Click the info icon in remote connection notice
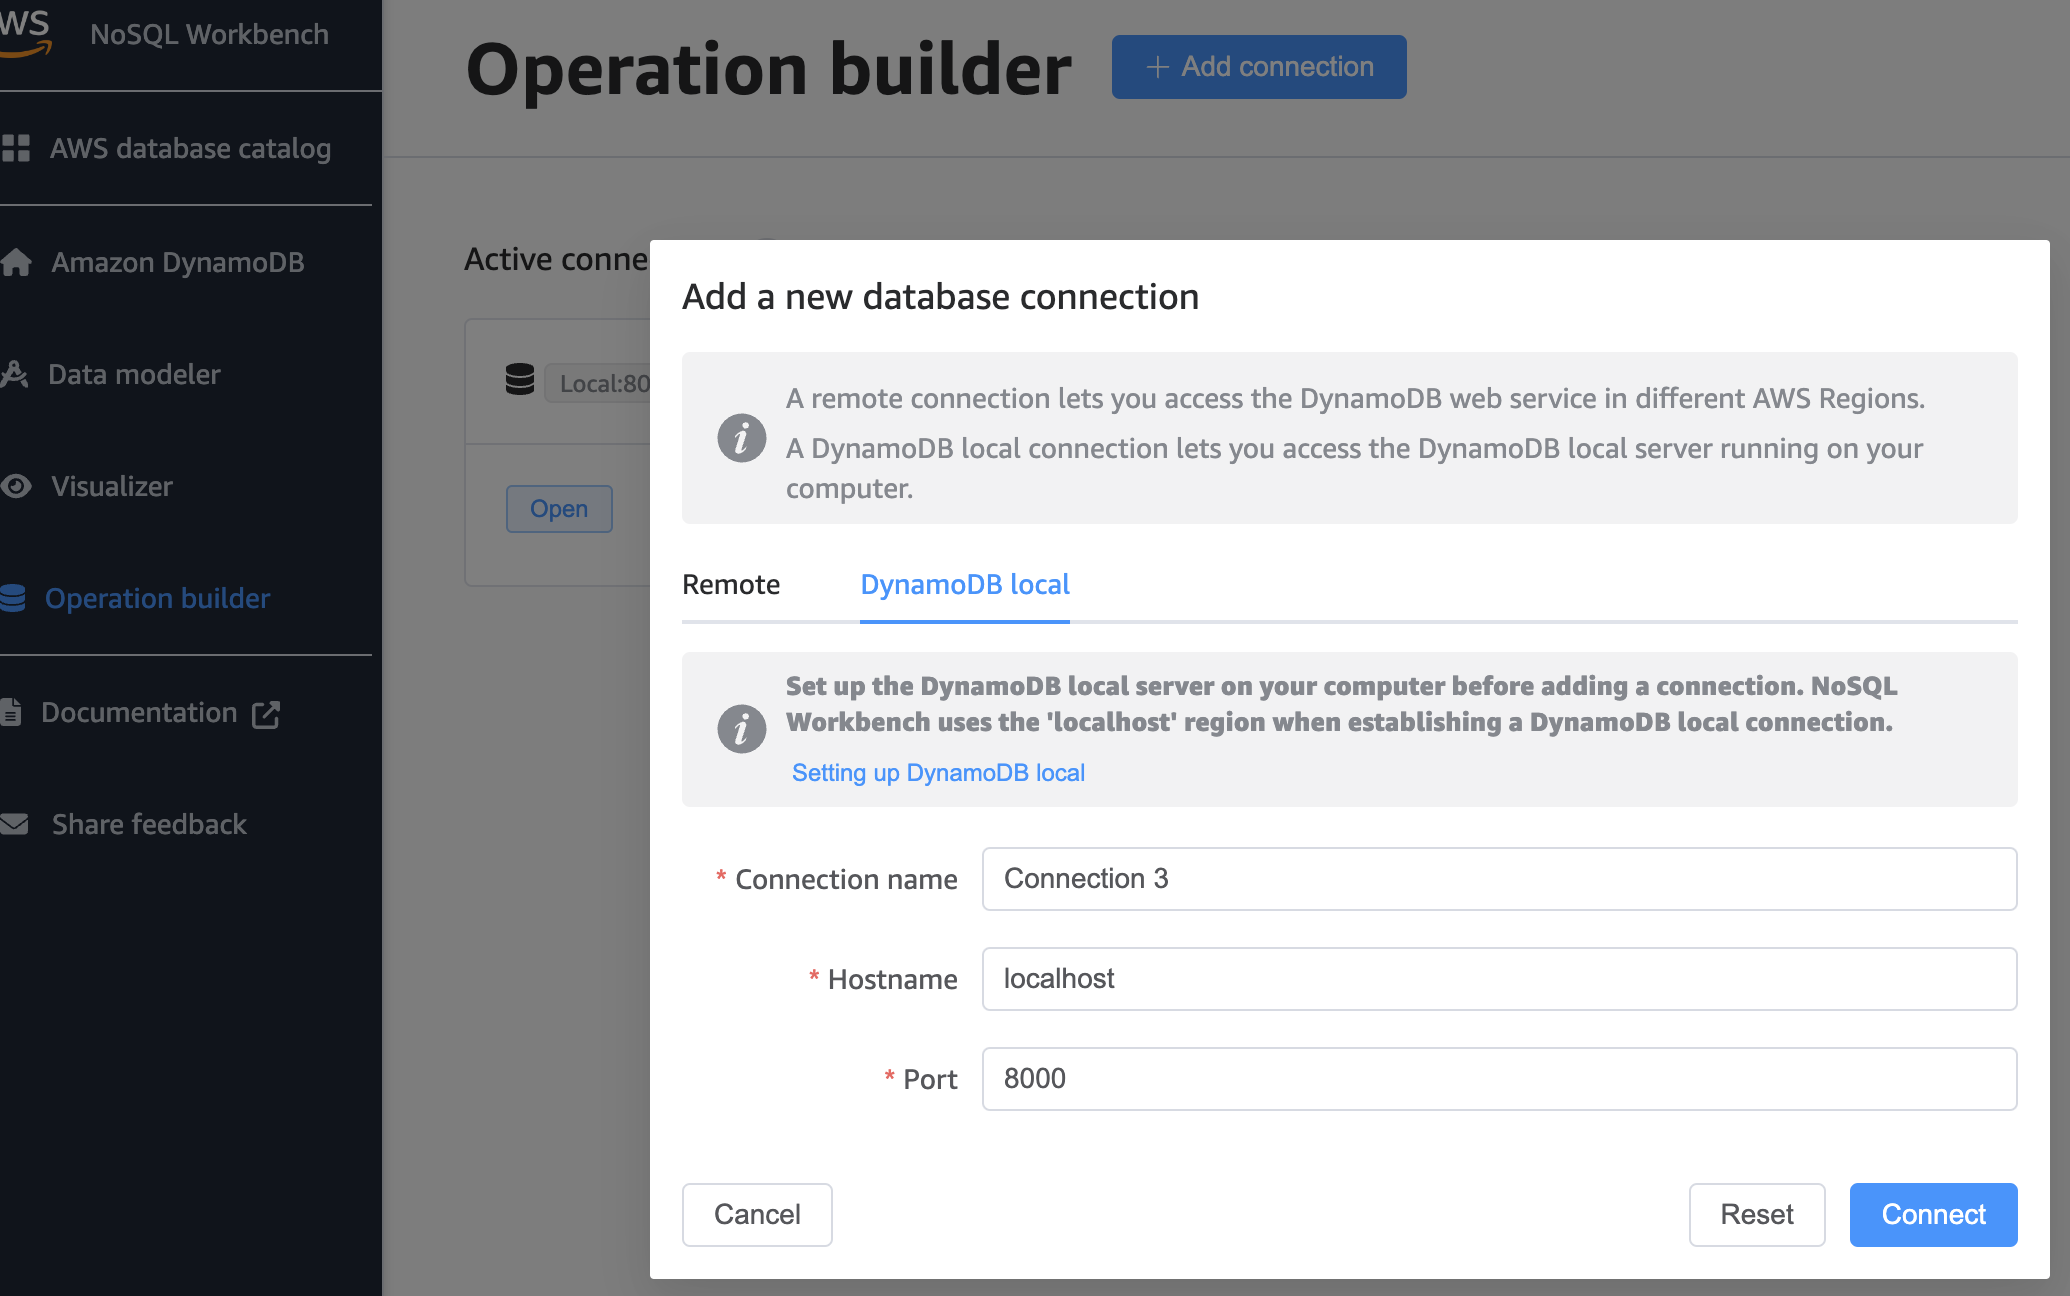The image size is (2070, 1296). point(742,438)
